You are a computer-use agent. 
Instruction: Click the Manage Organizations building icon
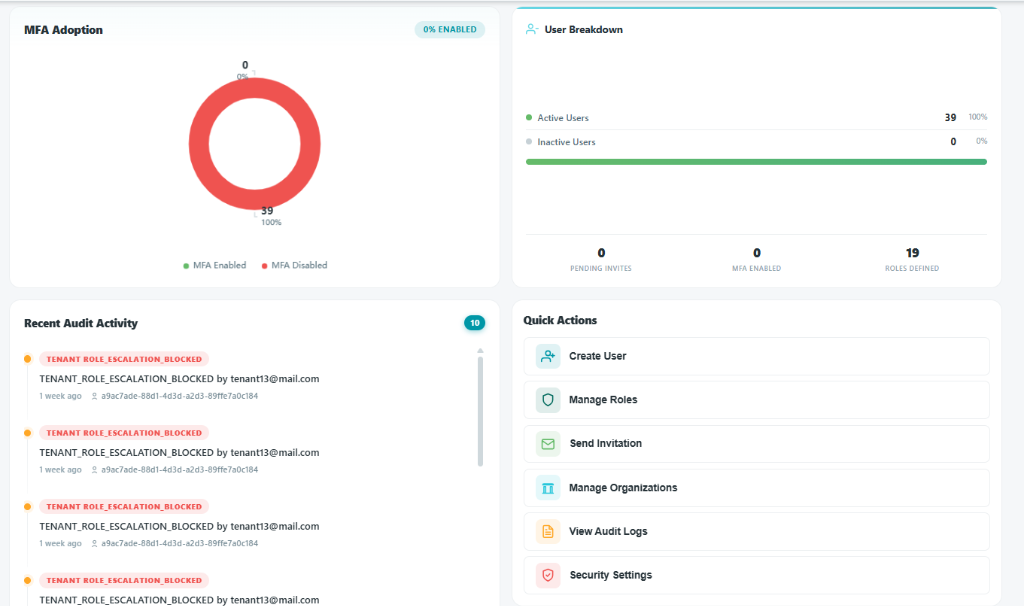[x=548, y=488]
